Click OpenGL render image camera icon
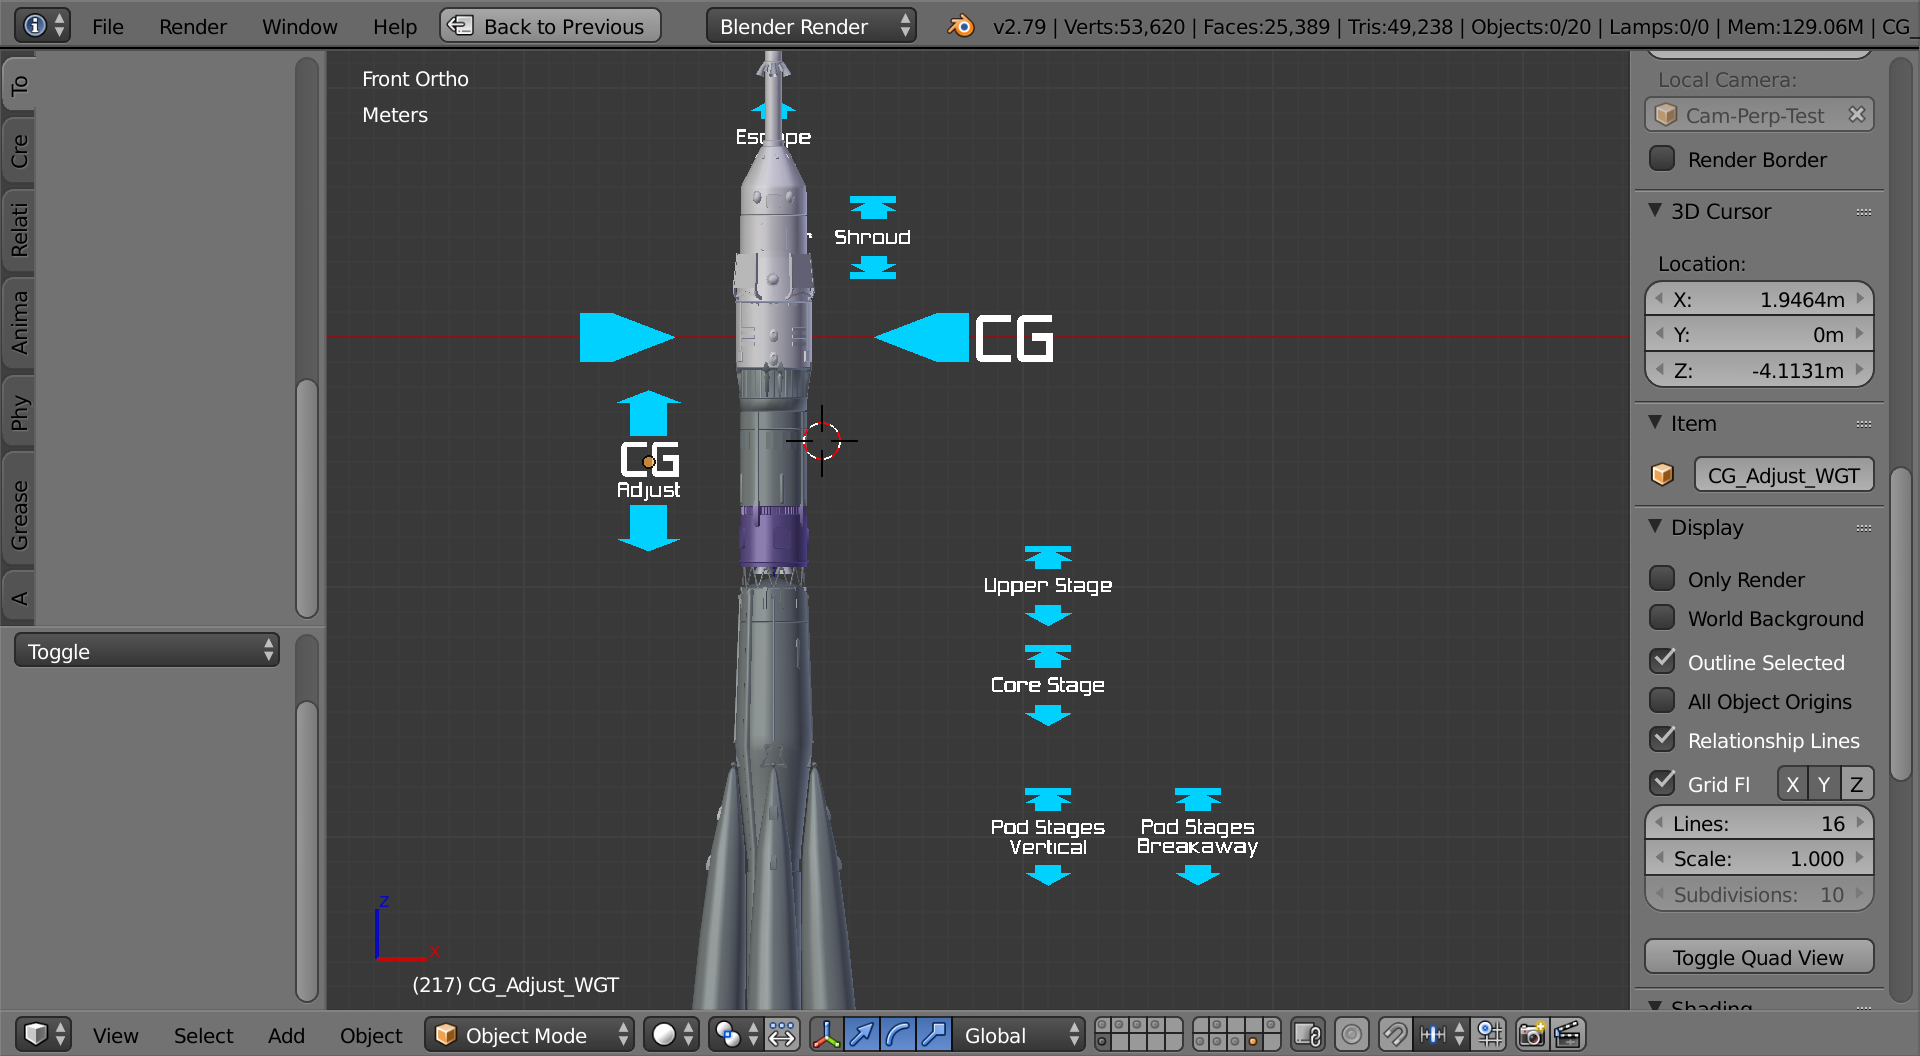 point(1531,1034)
